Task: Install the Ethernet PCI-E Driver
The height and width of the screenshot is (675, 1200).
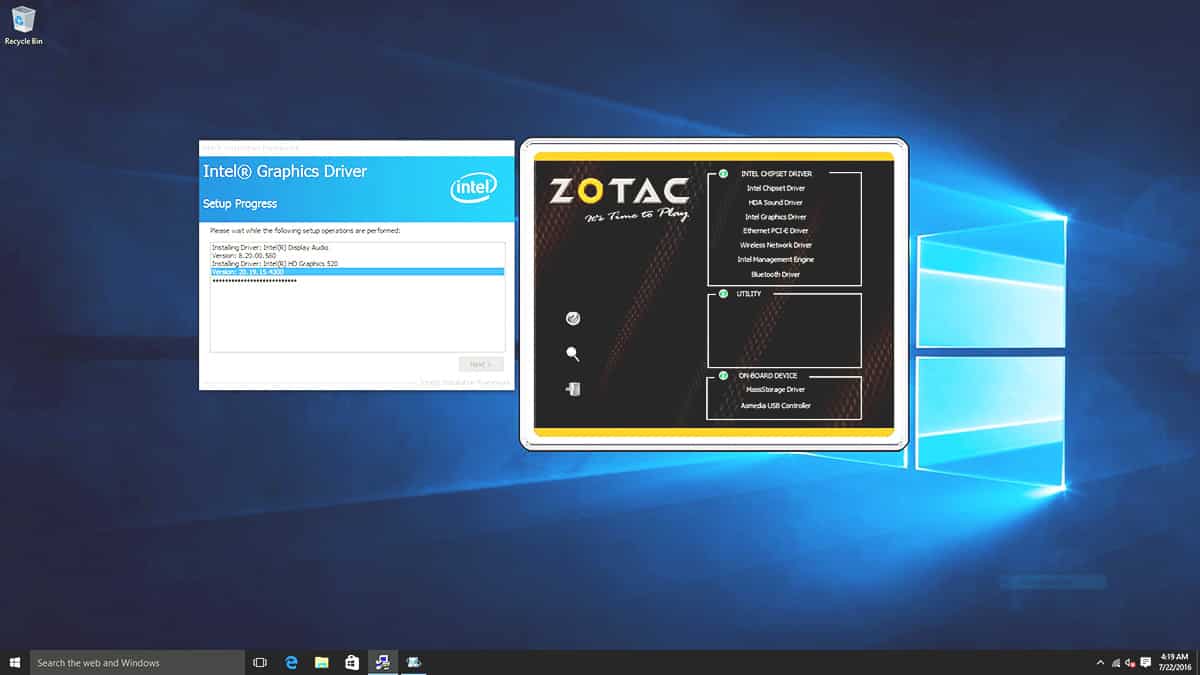Action: (775, 231)
